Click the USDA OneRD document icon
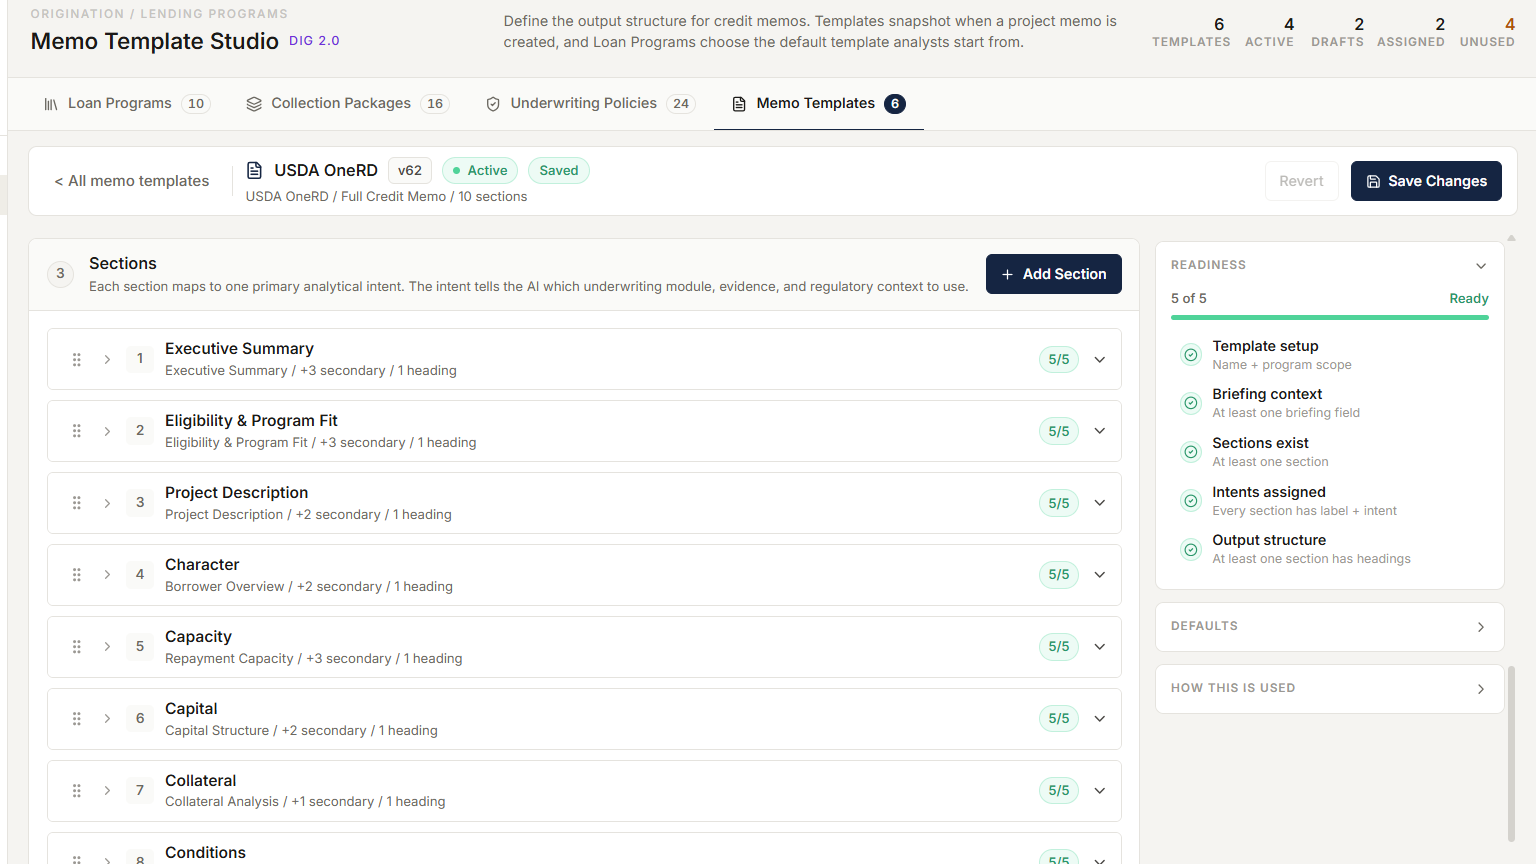1536x864 pixels. coord(255,170)
